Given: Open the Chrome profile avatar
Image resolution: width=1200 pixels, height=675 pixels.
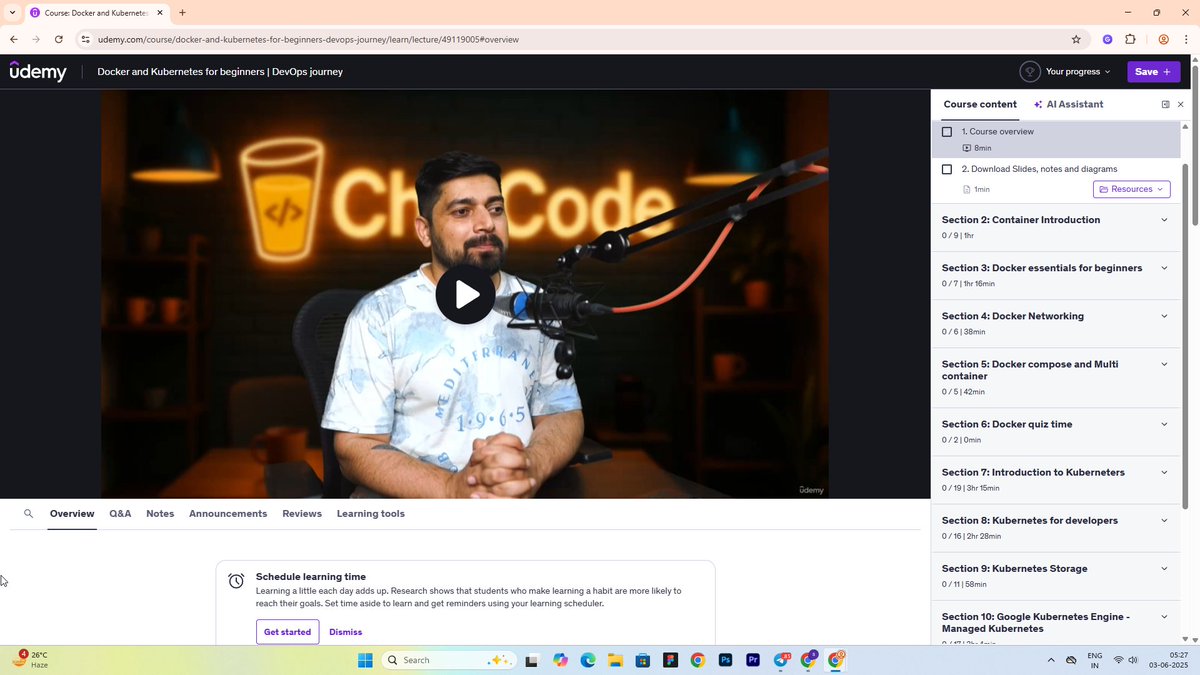Looking at the screenshot, I should point(1164,40).
